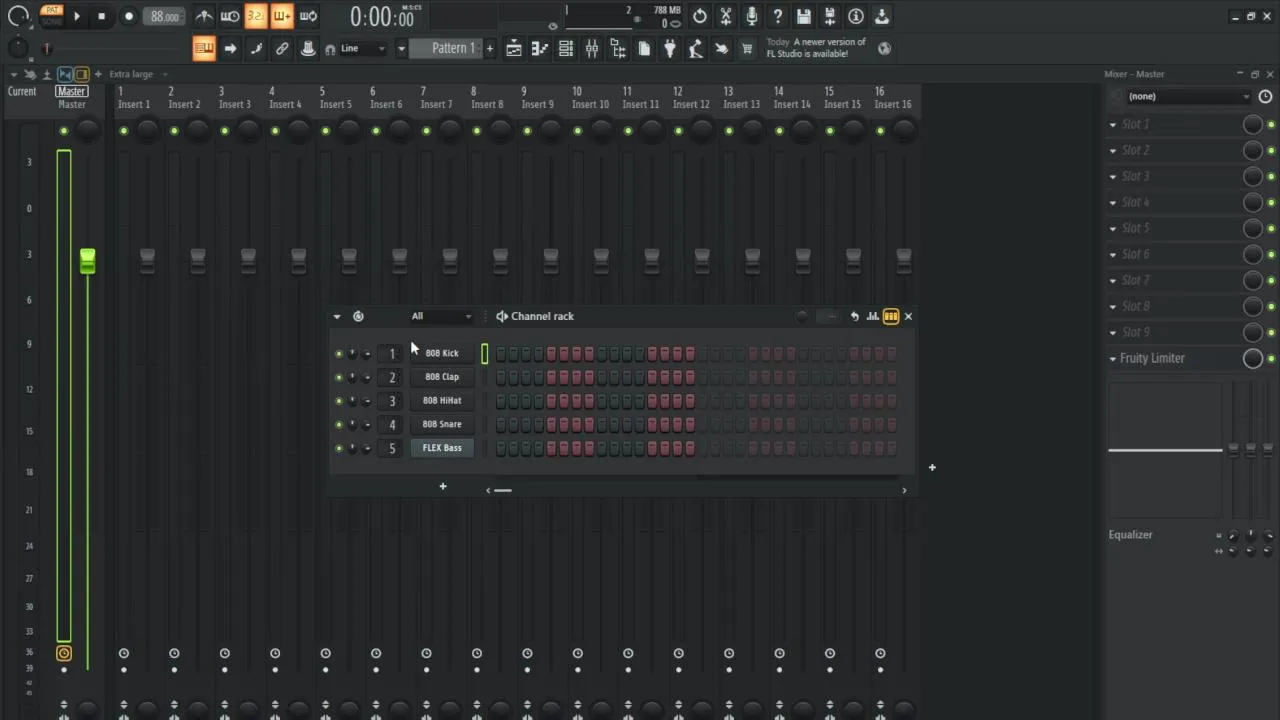
Task: Select the FLEX Bass channel button
Action: [x=442, y=448]
